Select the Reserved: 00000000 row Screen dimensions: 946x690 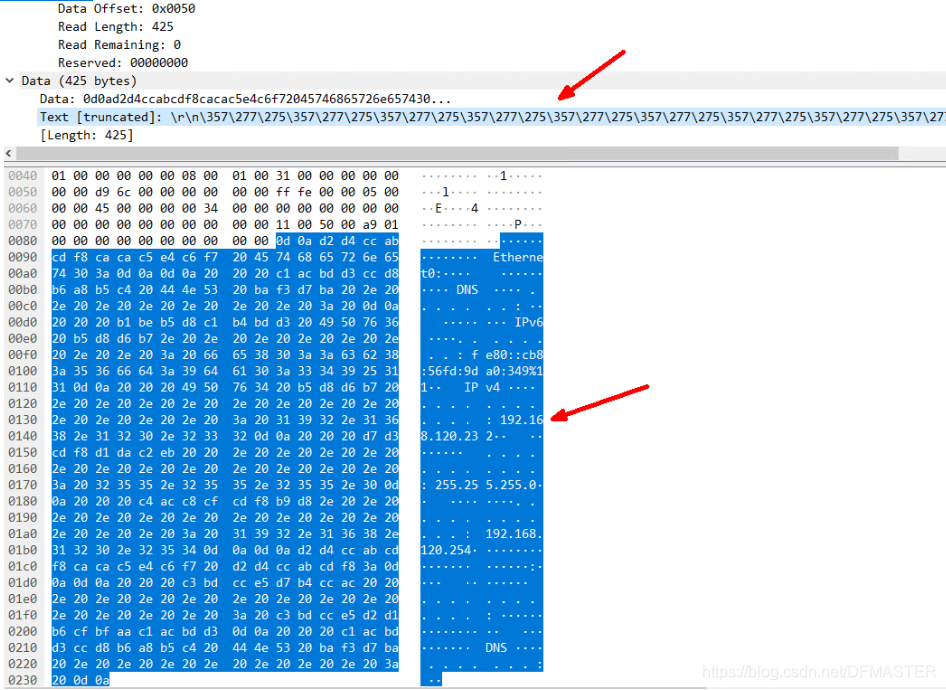click(x=122, y=63)
